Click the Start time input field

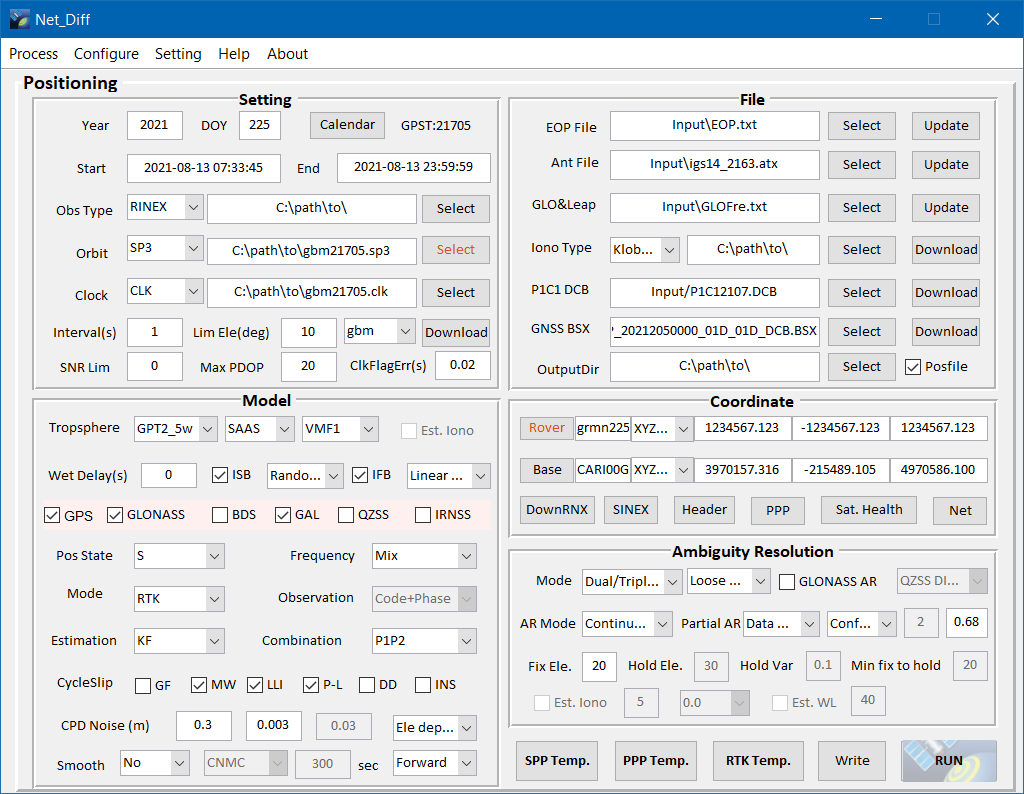tap(203, 168)
